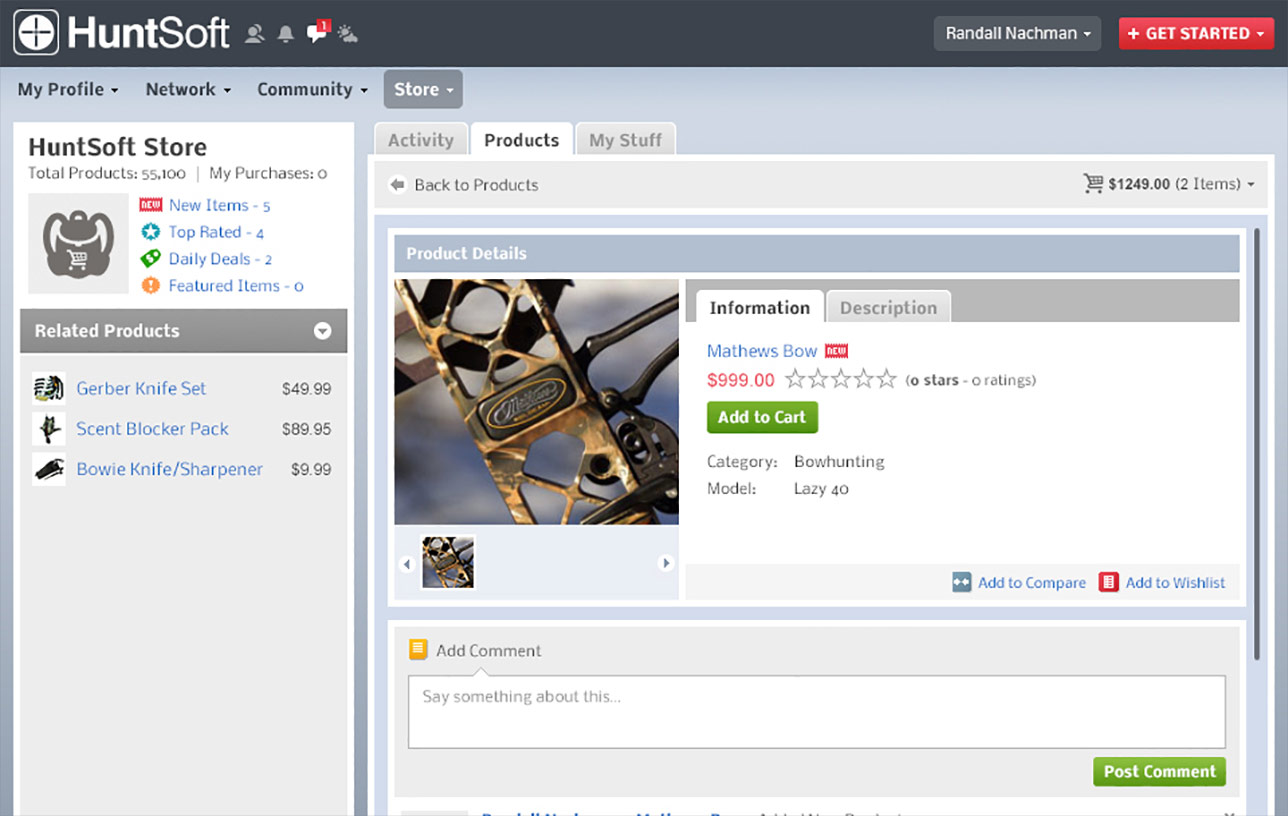Open the Top Rated - 4 link

click(216, 232)
